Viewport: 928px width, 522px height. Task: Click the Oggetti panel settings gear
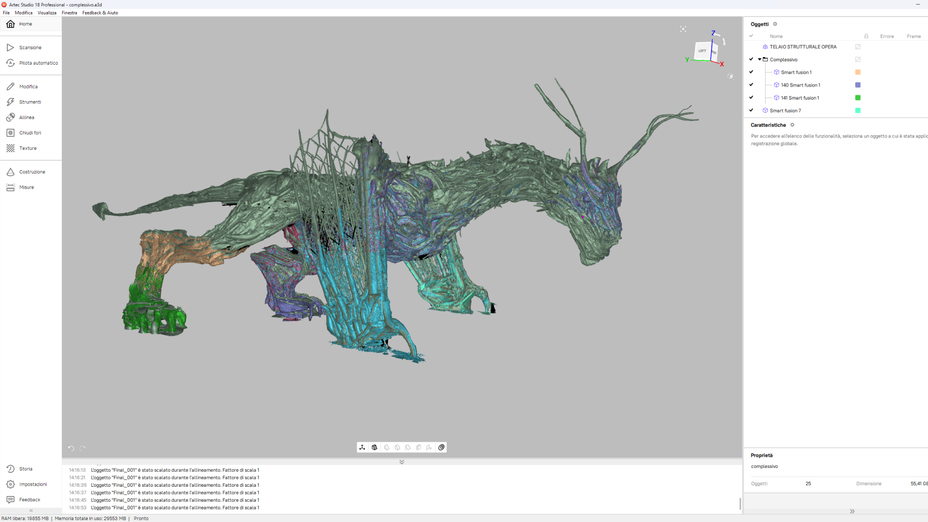point(775,24)
